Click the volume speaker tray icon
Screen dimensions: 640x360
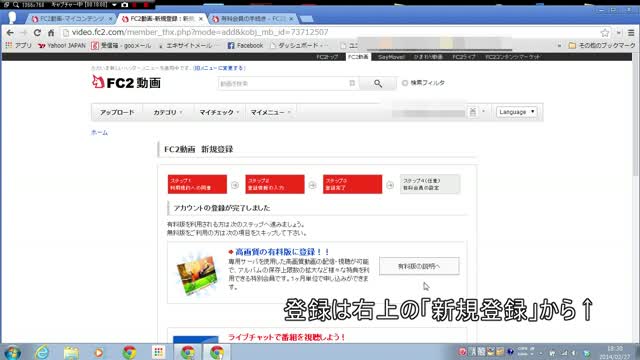574,353
